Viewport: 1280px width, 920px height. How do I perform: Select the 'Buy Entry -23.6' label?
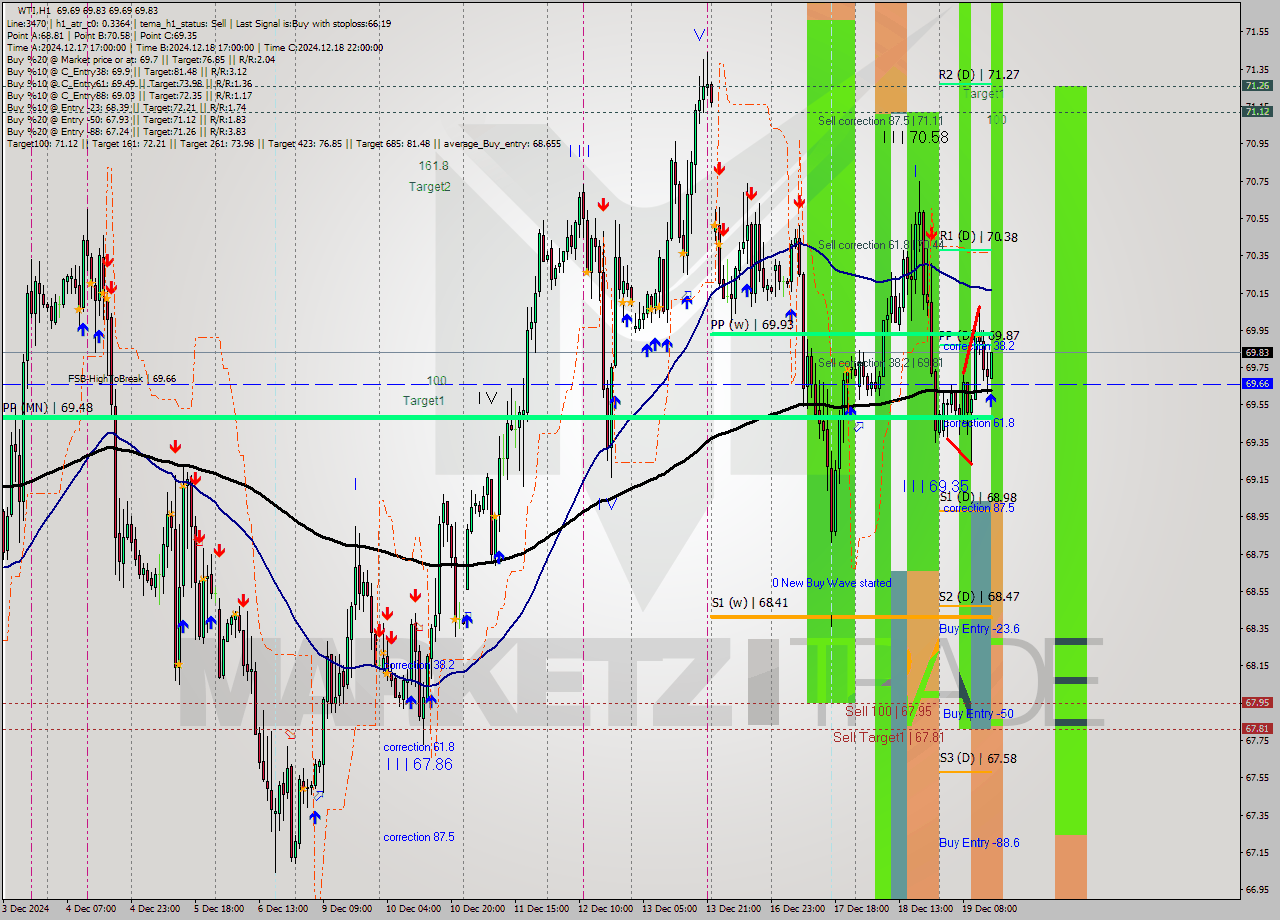[x=979, y=629]
